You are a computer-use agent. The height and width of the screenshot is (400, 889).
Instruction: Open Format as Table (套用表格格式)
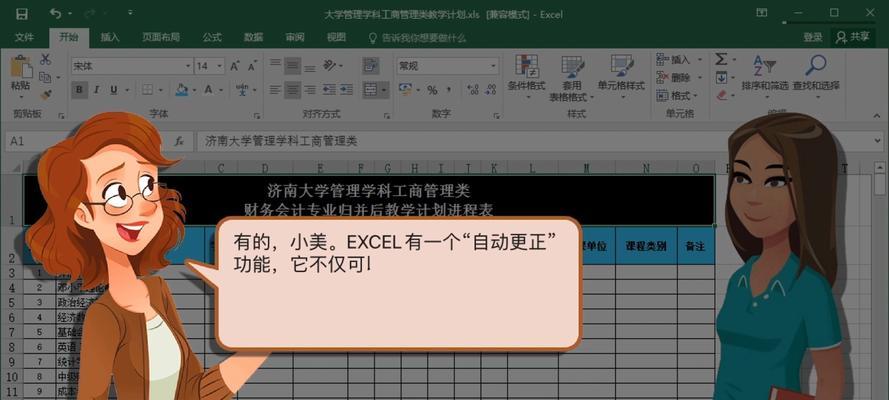click(572, 78)
